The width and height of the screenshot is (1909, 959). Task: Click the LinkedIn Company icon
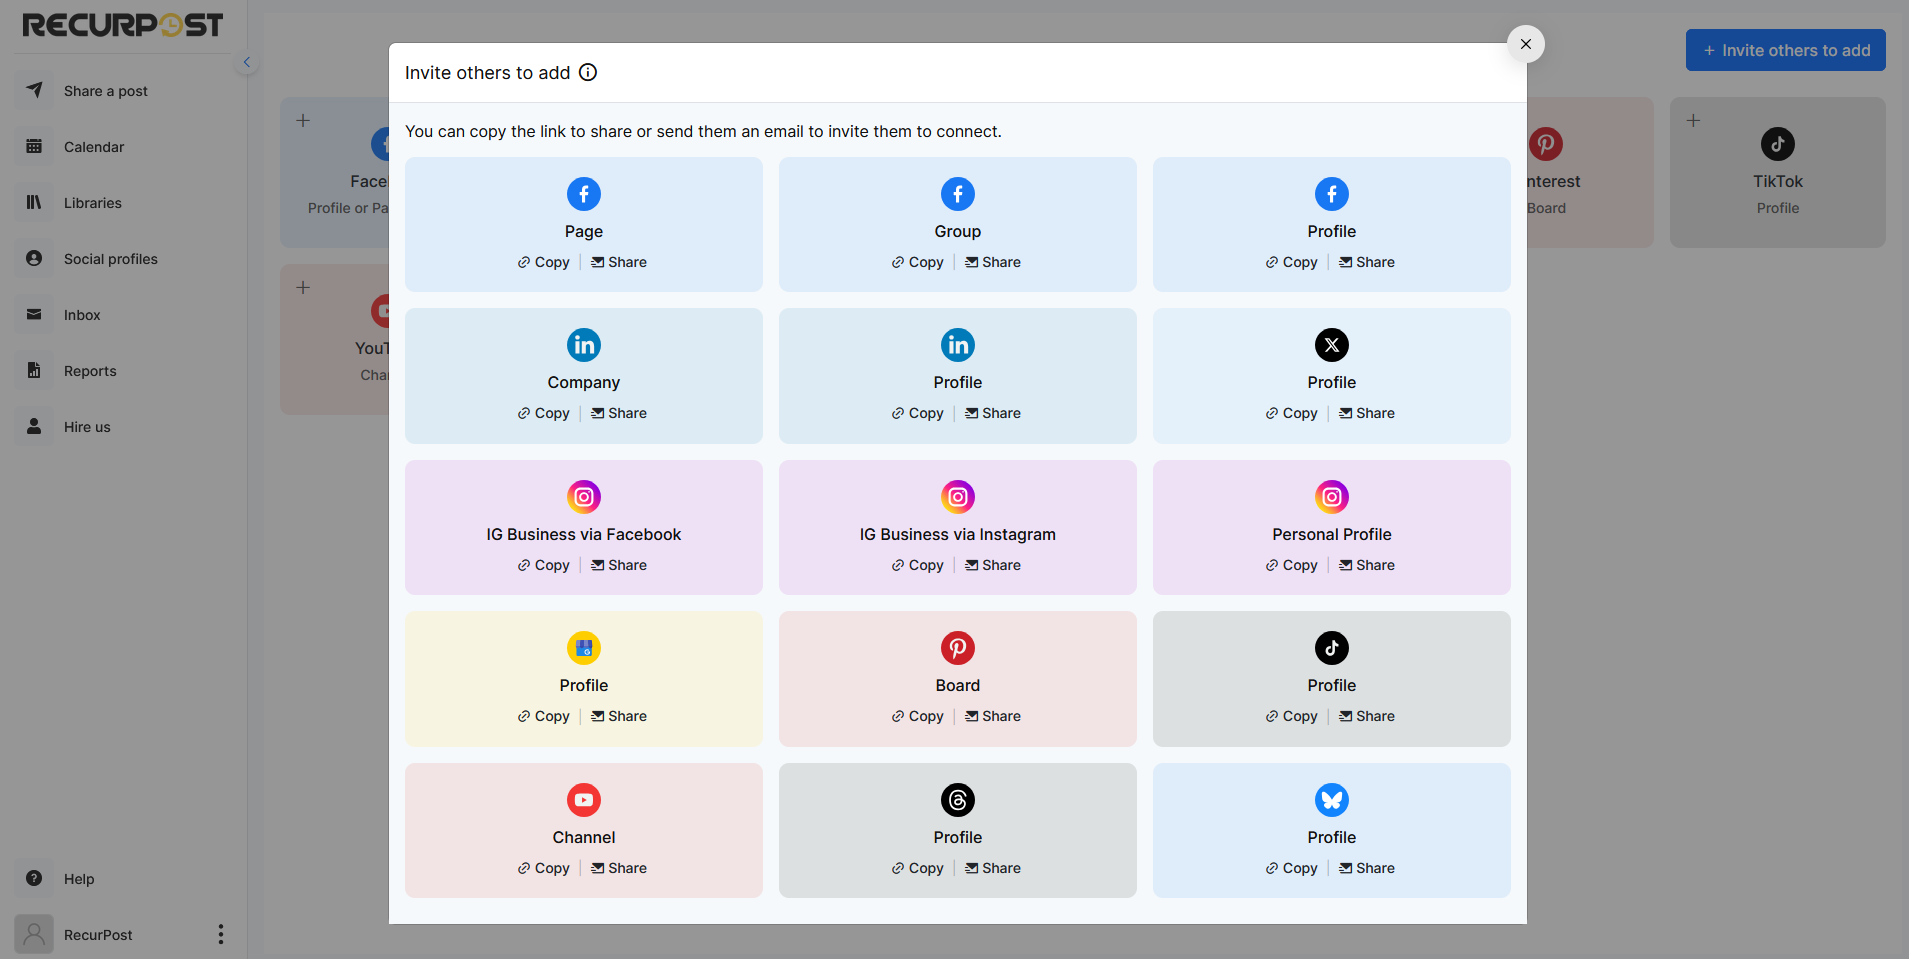584,345
